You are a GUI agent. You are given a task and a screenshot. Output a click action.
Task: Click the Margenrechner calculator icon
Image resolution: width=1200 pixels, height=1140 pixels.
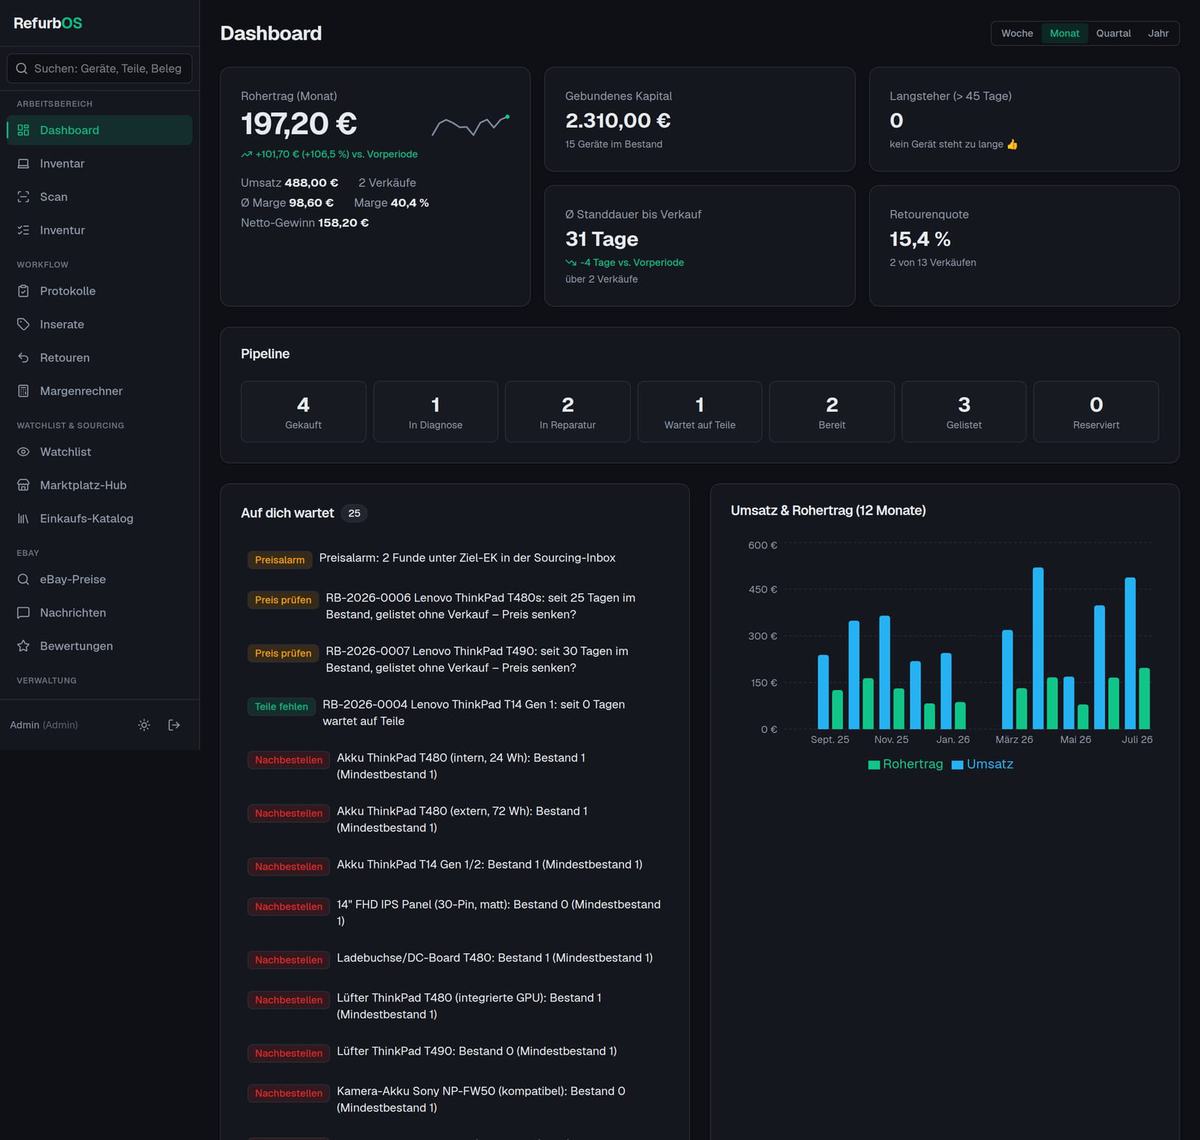pyautogui.click(x=24, y=391)
